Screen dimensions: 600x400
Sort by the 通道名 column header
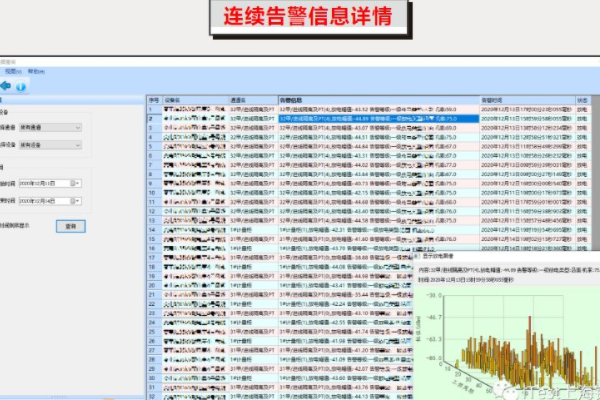click(239, 101)
